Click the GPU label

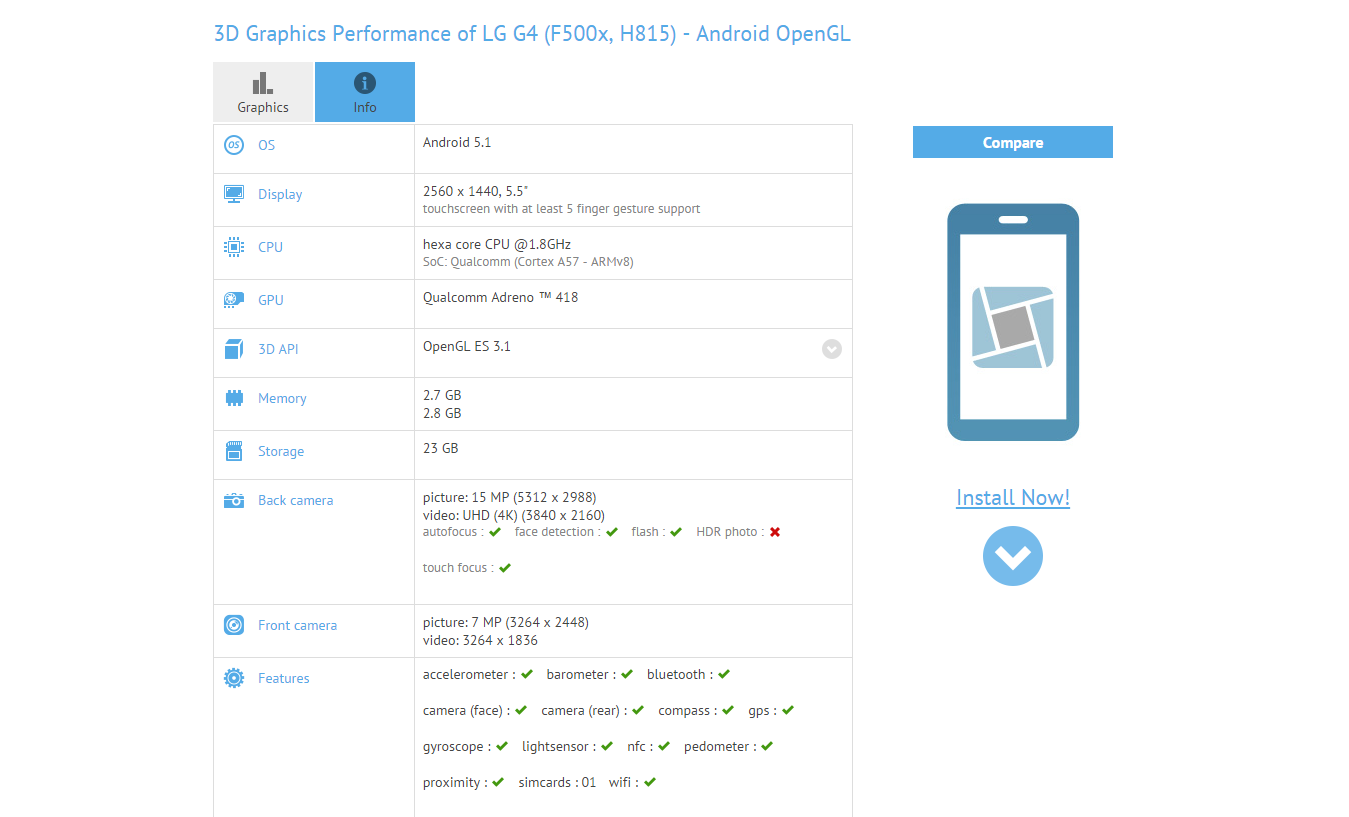coord(271,300)
